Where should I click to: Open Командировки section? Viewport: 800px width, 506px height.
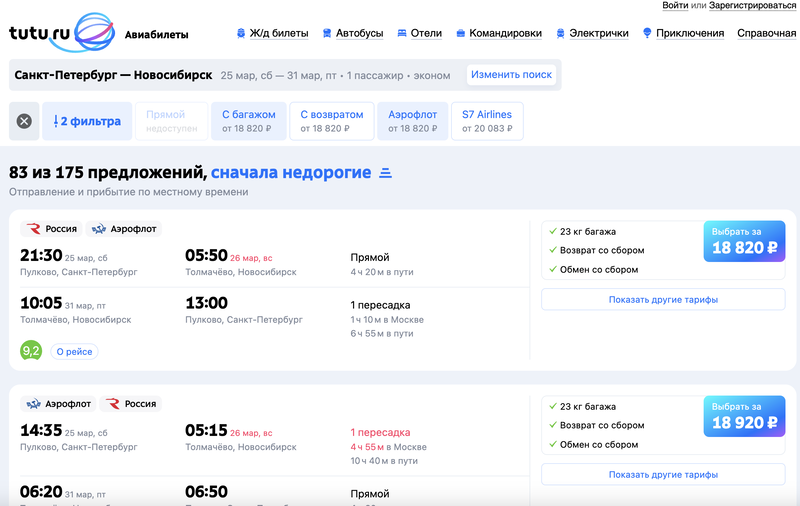(505, 34)
